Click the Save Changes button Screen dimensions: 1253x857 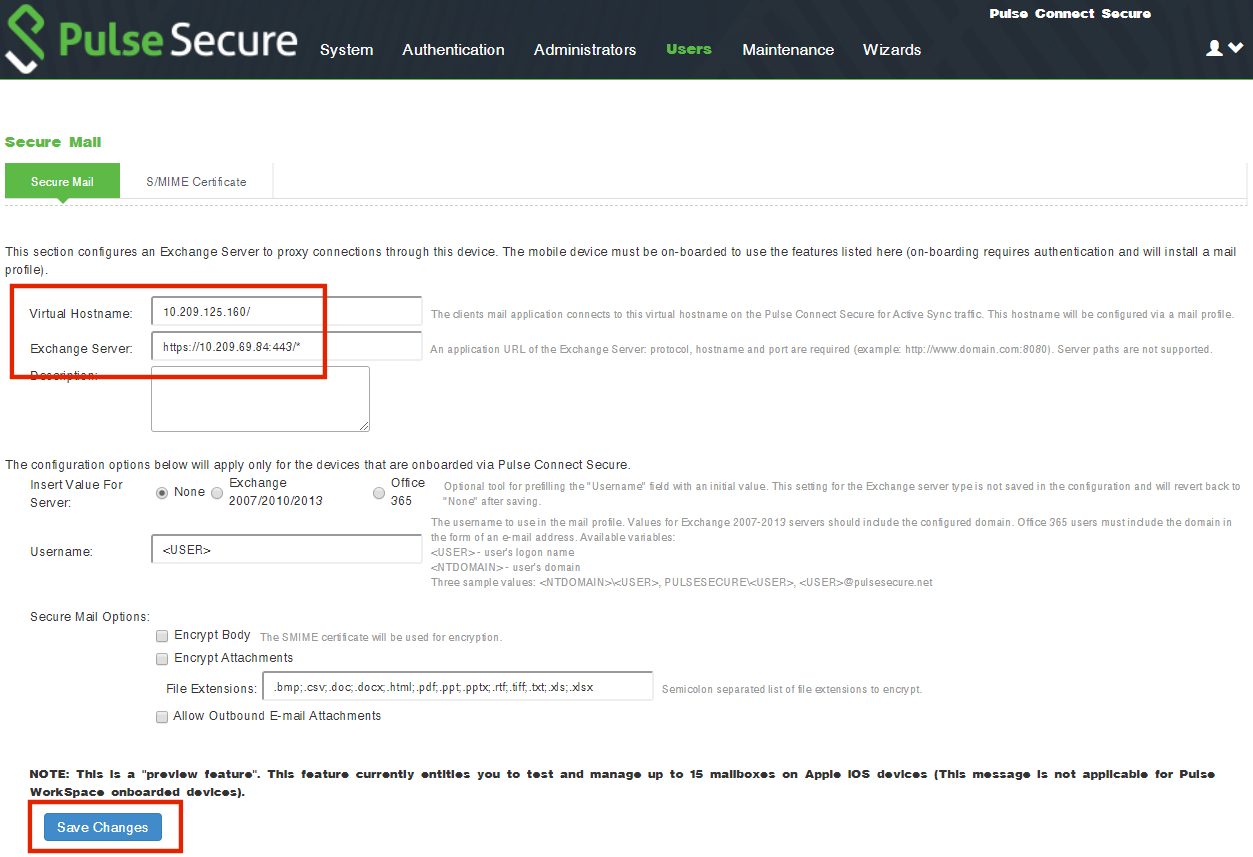tap(102, 827)
